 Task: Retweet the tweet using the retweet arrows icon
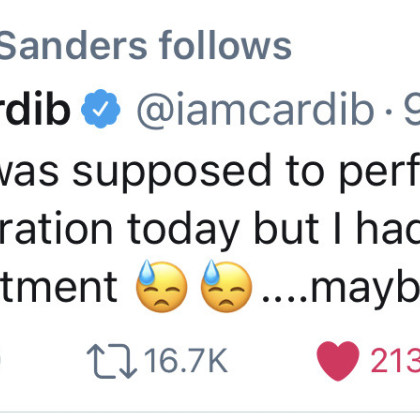pyautogui.click(x=112, y=362)
